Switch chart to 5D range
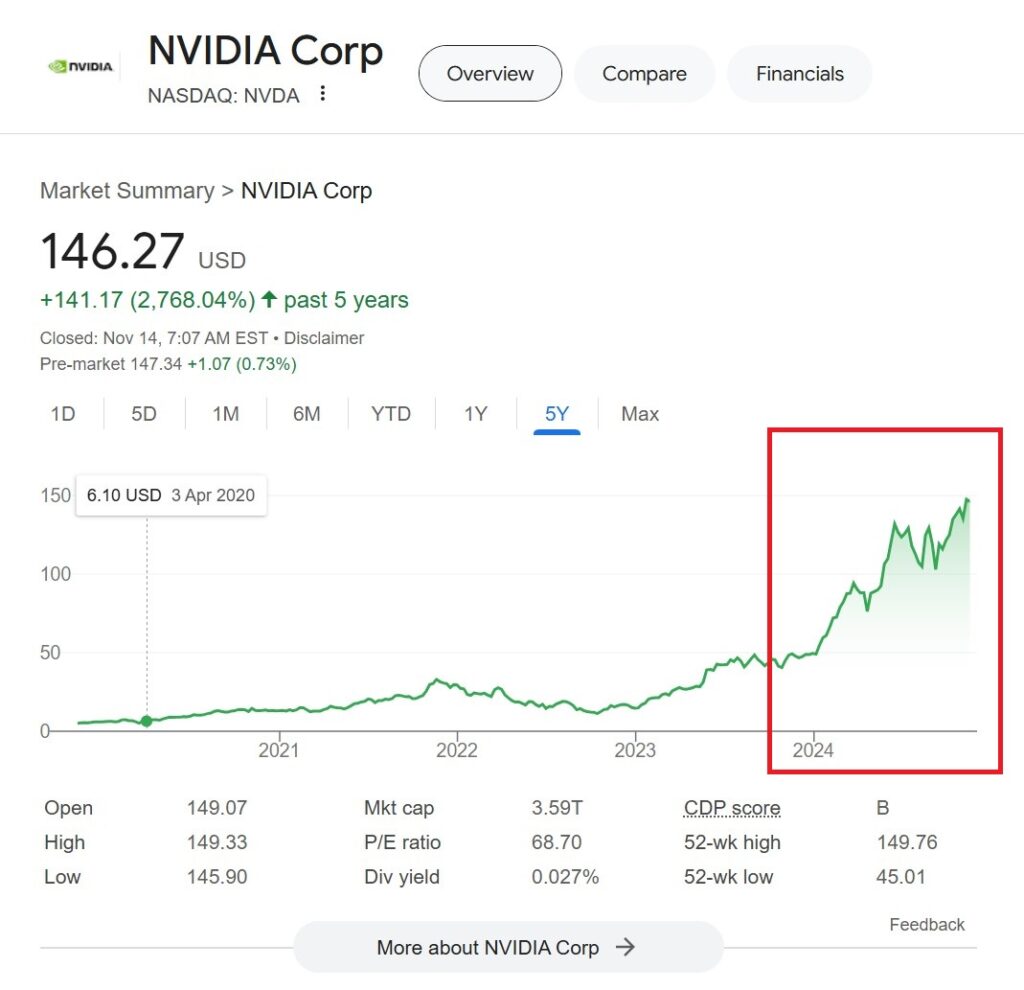The height and width of the screenshot is (990, 1024). pos(144,414)
